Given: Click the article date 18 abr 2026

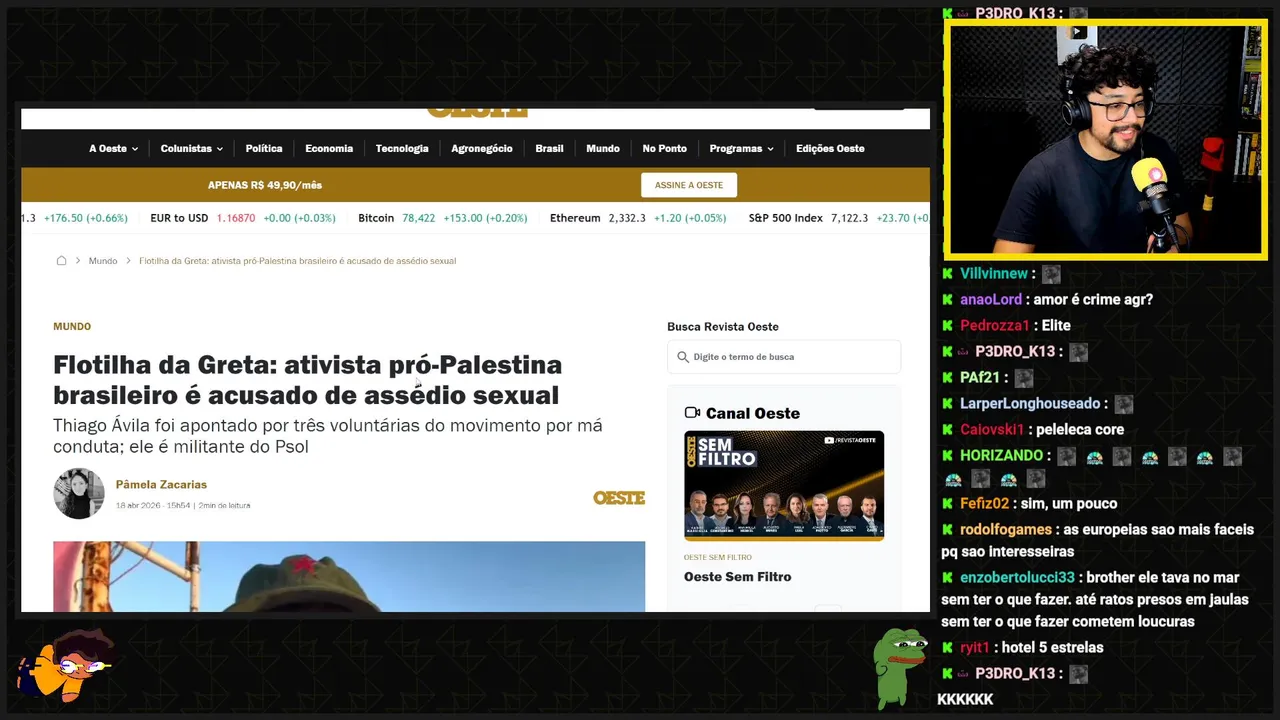Looking at the screenshot, I should [139, 506].
